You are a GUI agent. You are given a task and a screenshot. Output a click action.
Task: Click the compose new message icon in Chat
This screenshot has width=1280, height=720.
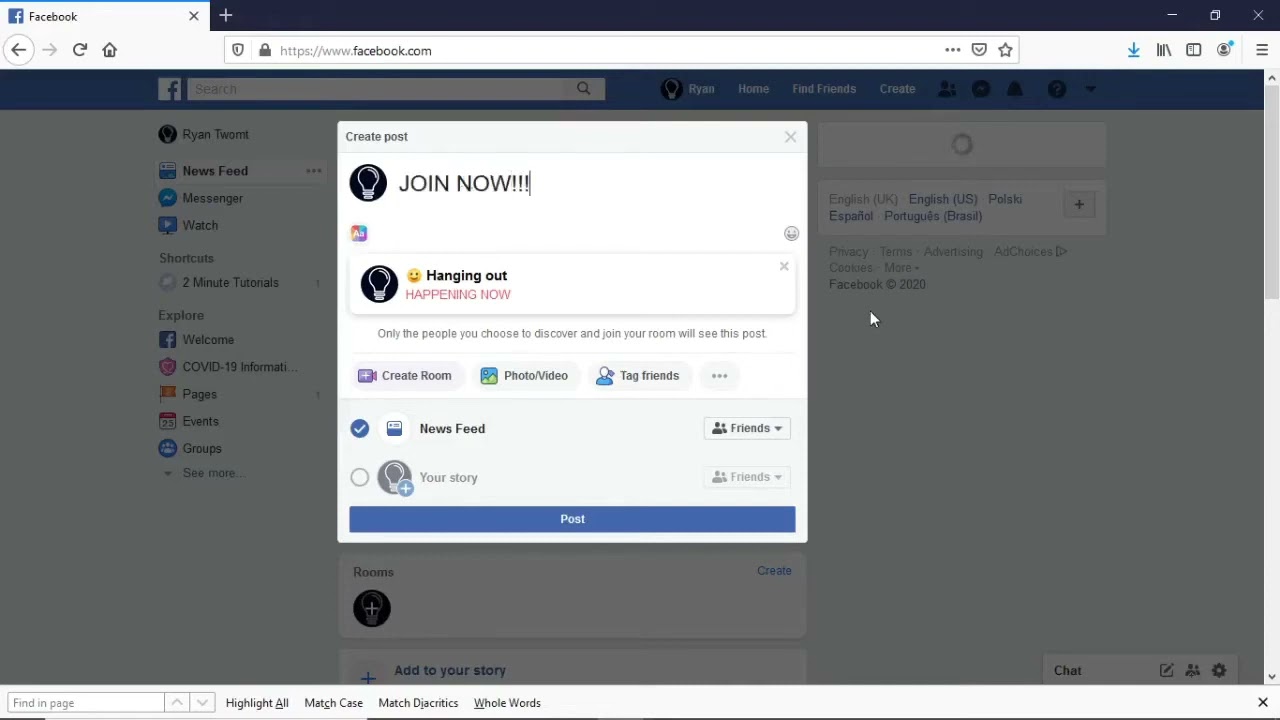coord(1166,671)
